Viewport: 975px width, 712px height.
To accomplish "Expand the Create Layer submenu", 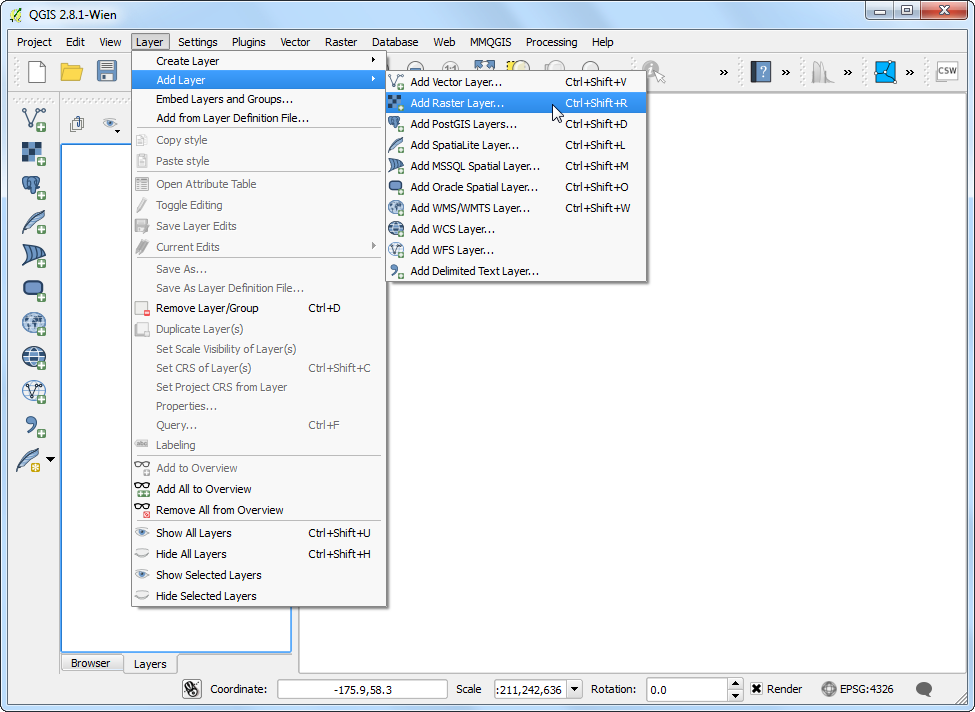I will coord(259,61).
